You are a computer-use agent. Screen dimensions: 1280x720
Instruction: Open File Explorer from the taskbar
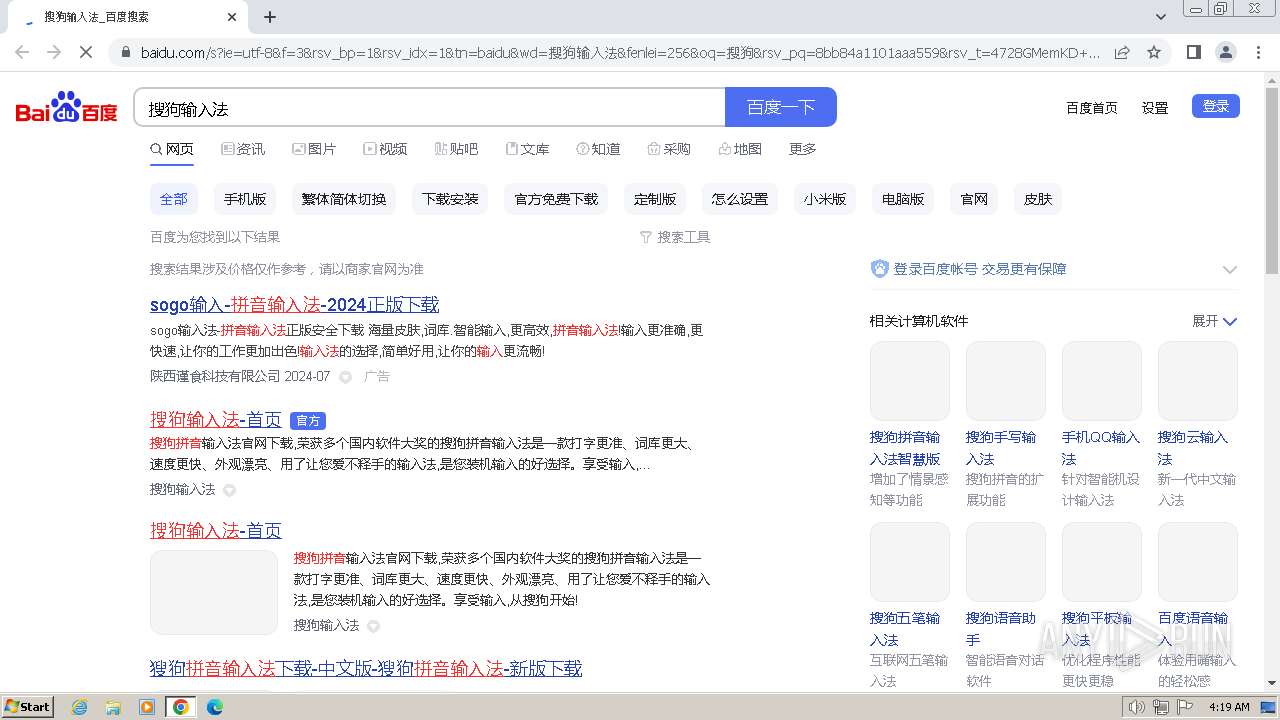[x=113, y=706]
